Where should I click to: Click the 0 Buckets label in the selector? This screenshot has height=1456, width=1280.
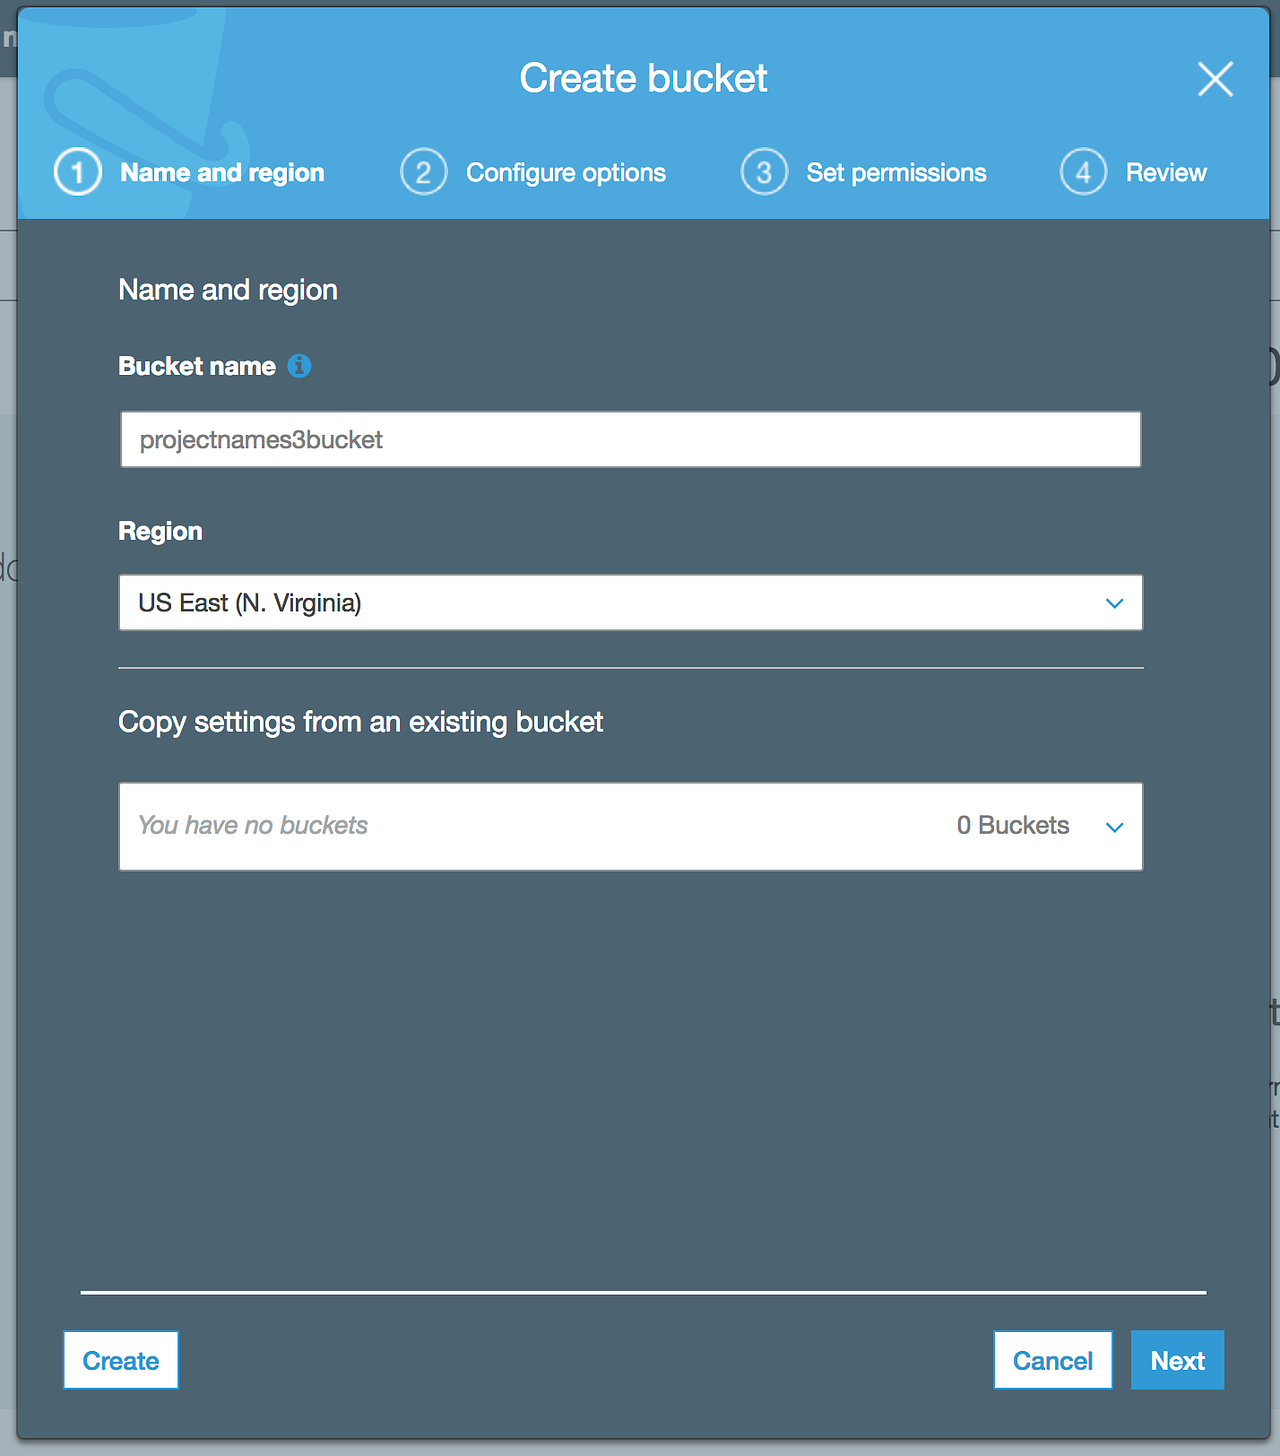coord(1013,826)
